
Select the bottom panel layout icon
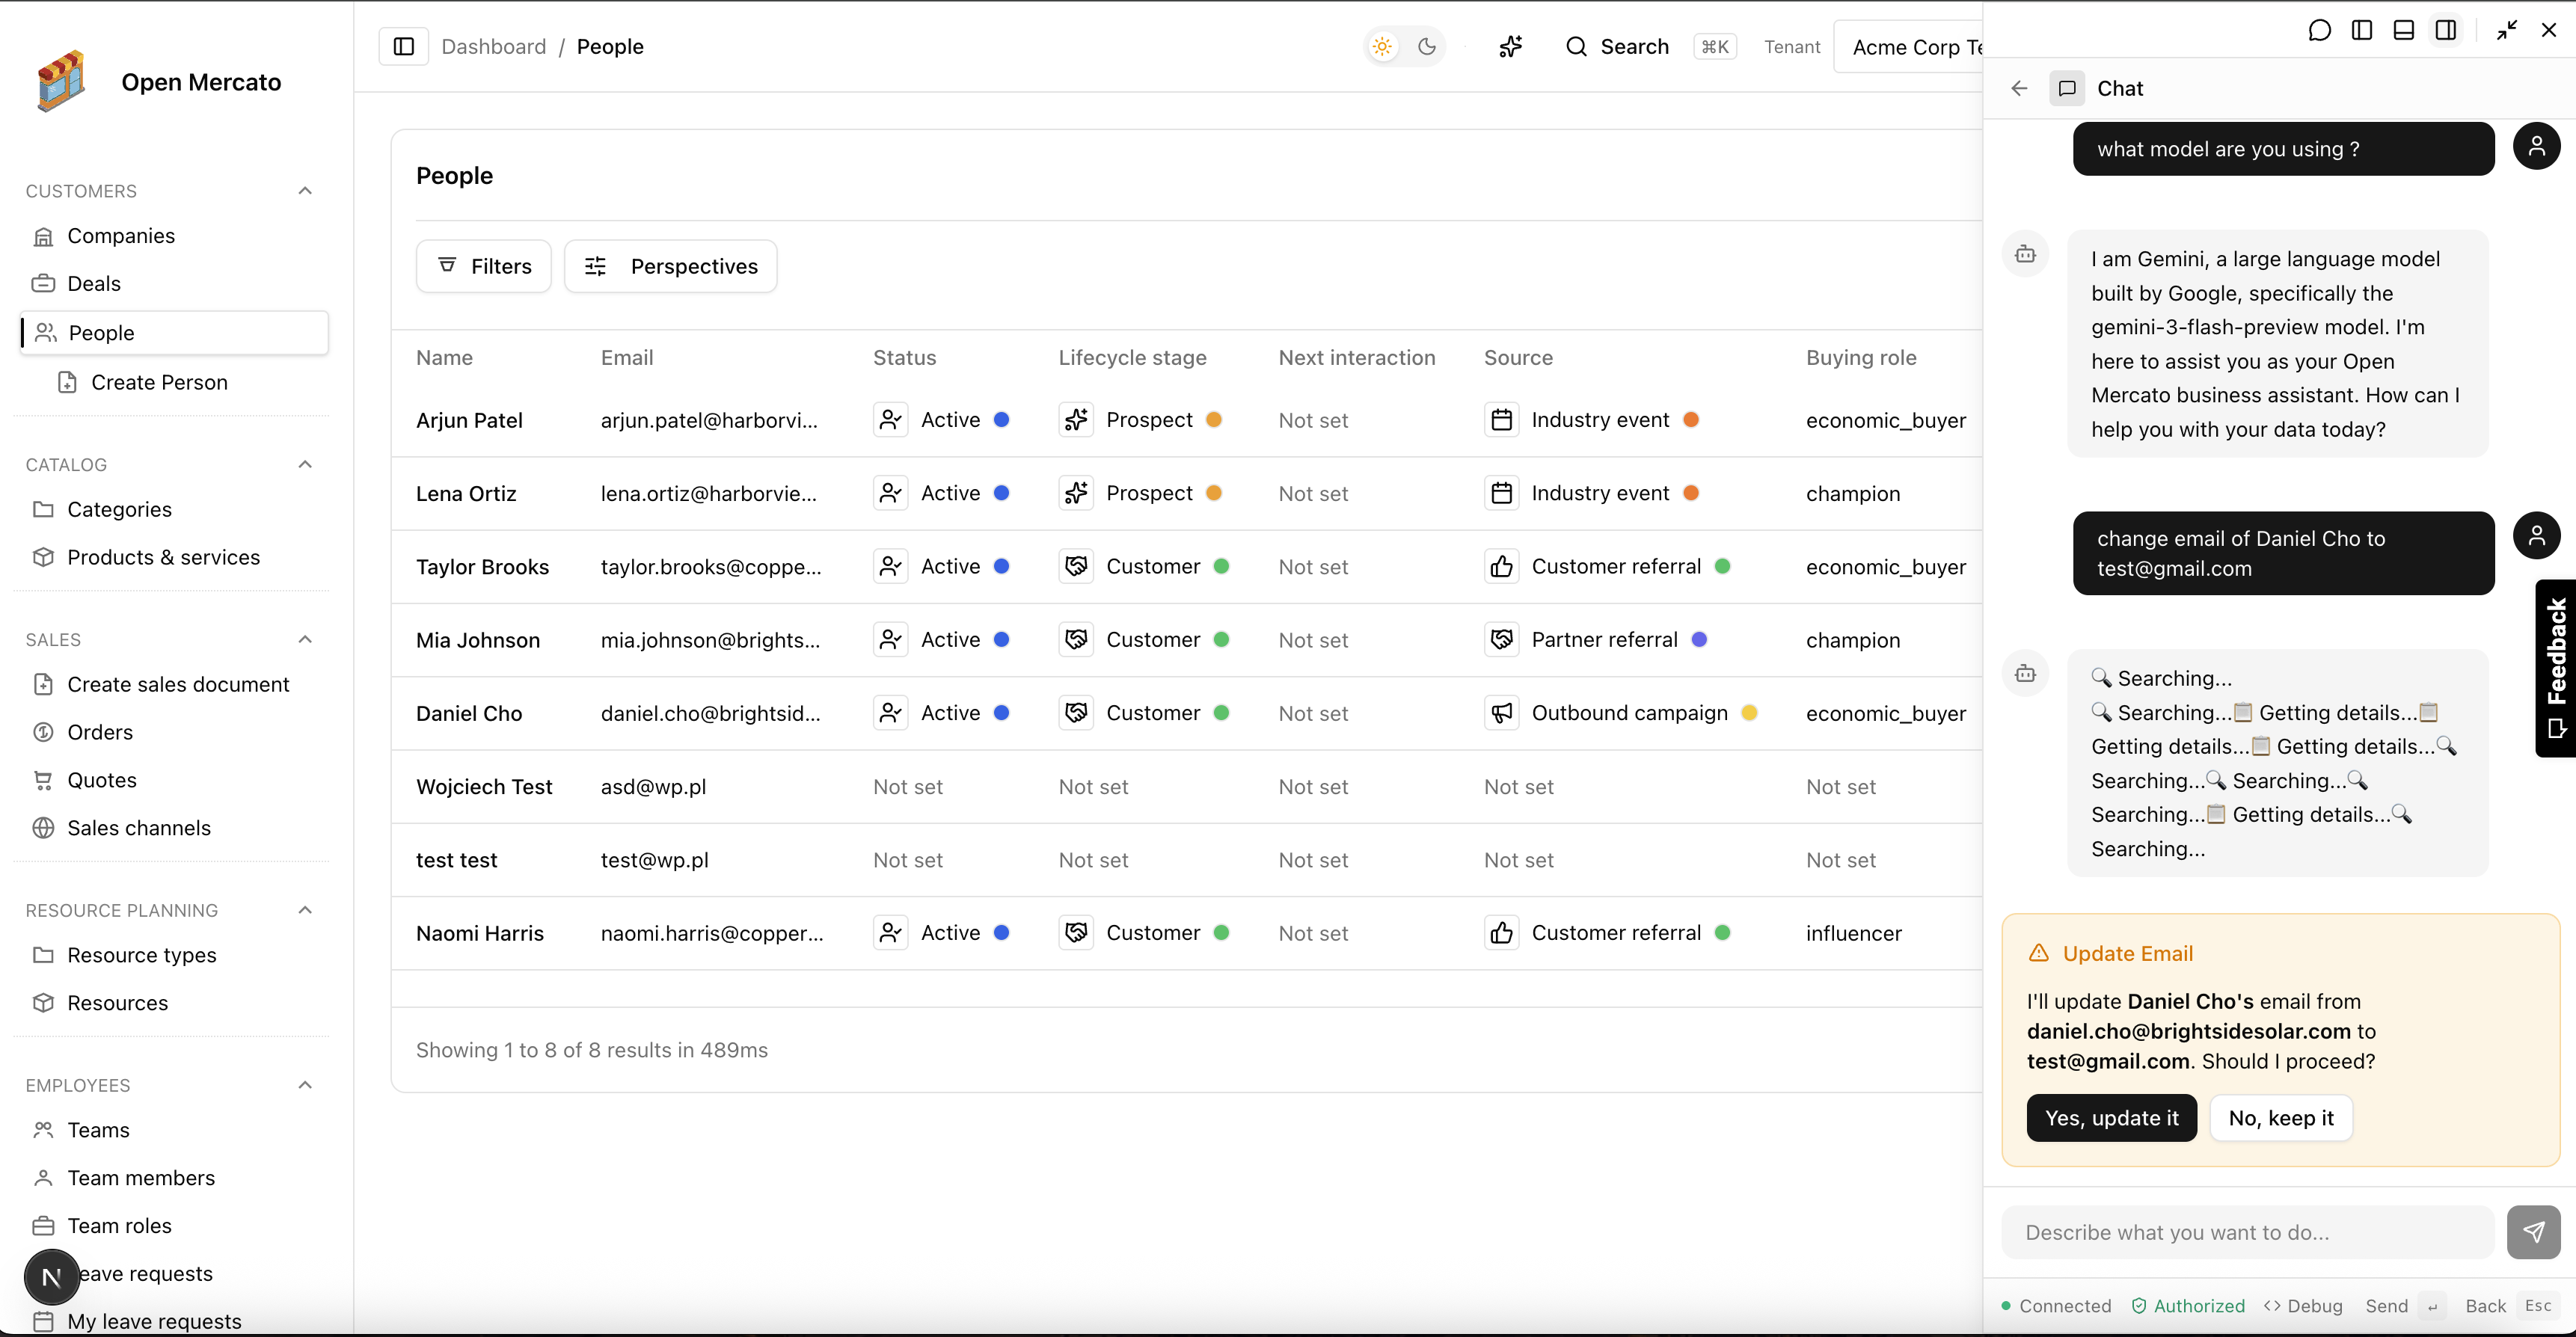click(x=2404, y=29)
